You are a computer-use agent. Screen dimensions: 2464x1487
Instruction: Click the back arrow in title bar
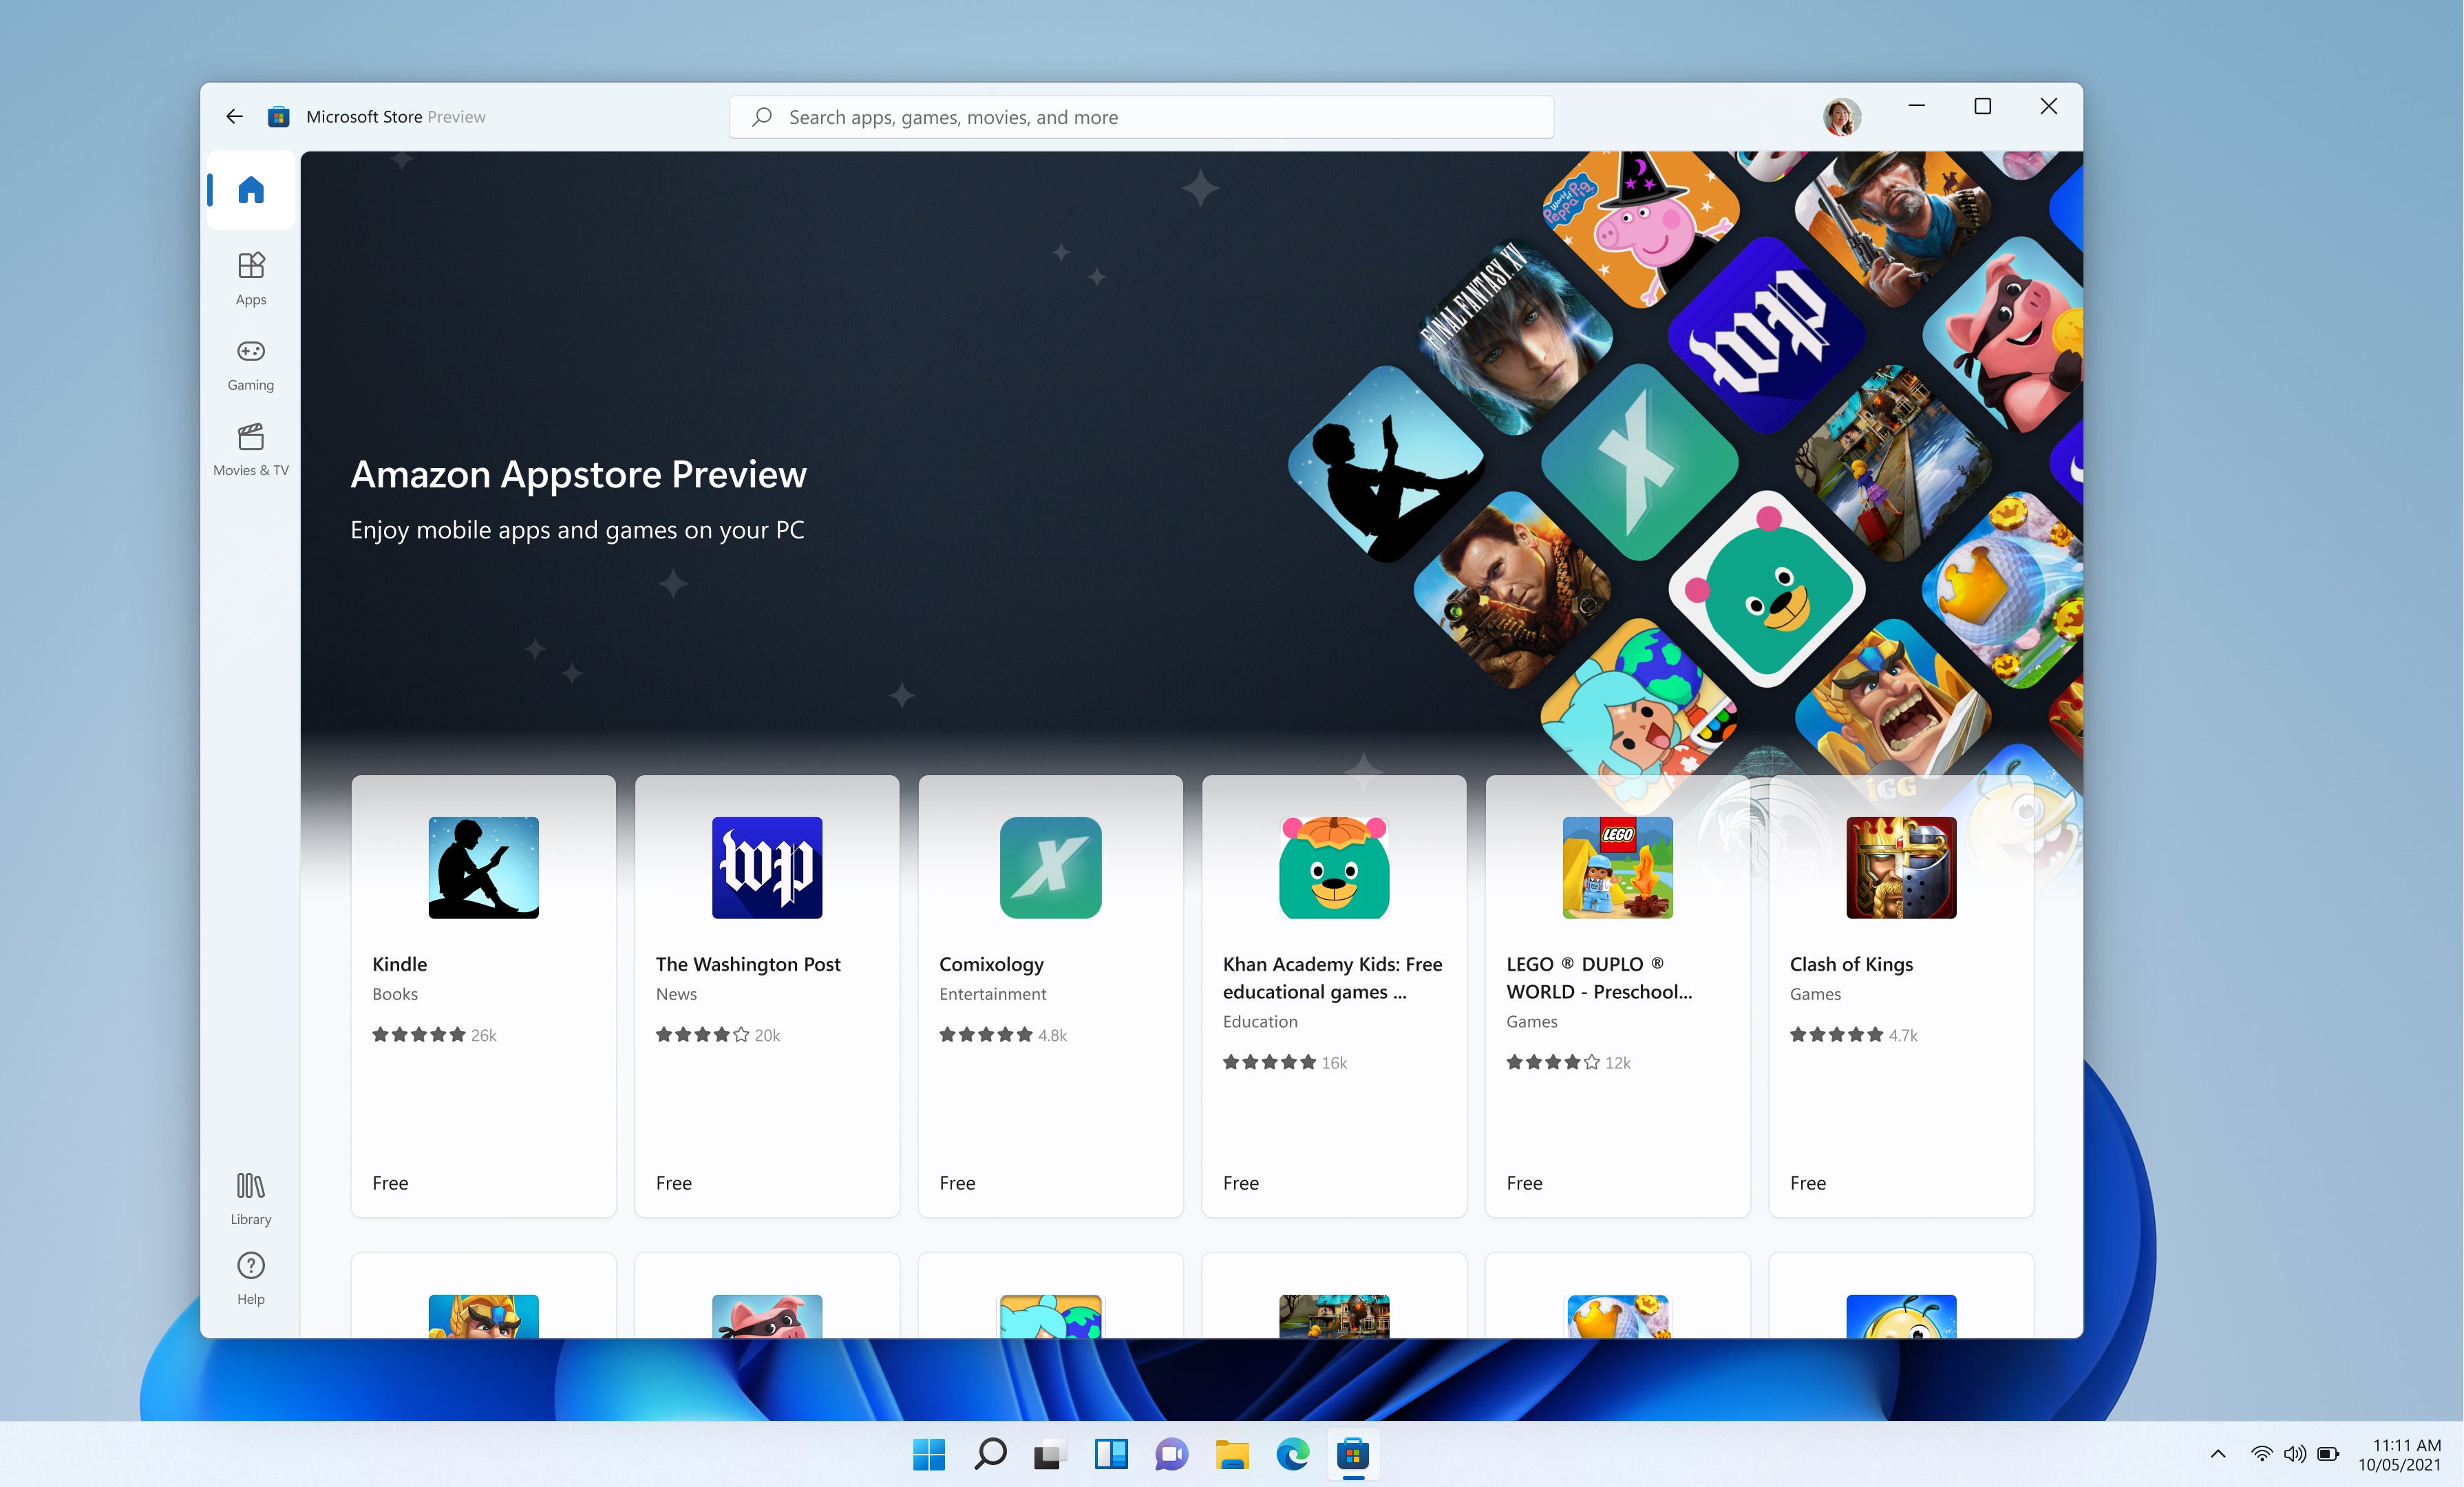[x=234, y=117]
